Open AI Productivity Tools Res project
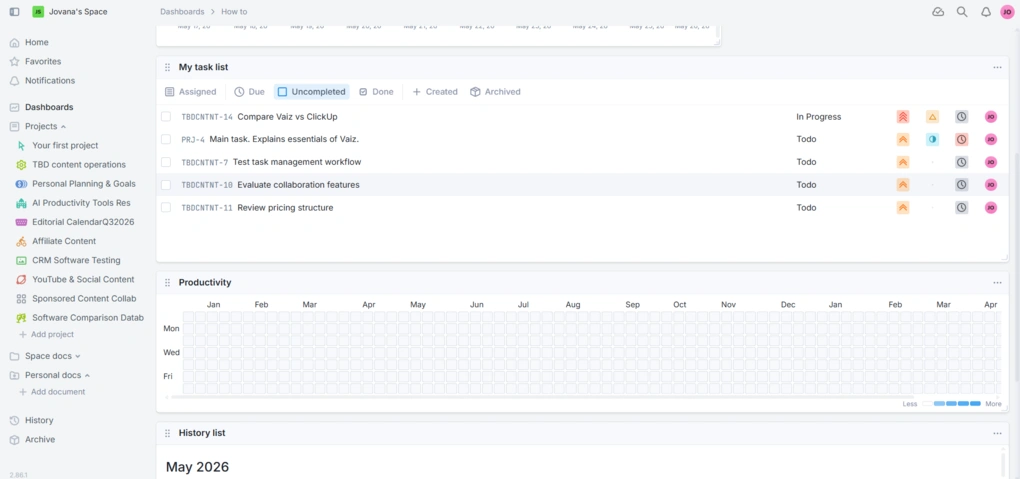 [x=81, y=203]
